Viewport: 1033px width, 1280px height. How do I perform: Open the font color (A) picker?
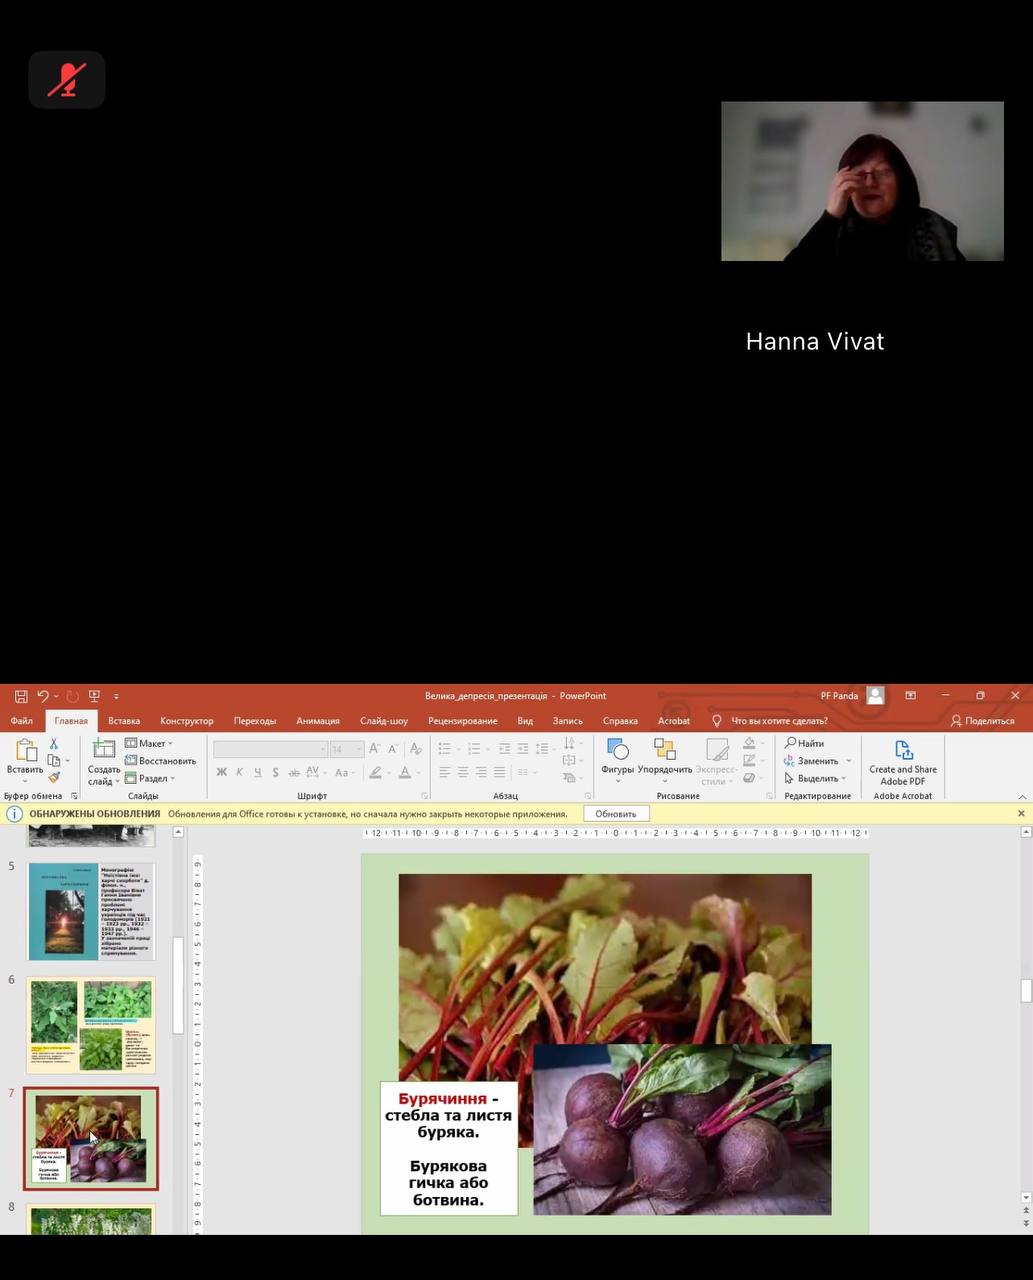405,772
